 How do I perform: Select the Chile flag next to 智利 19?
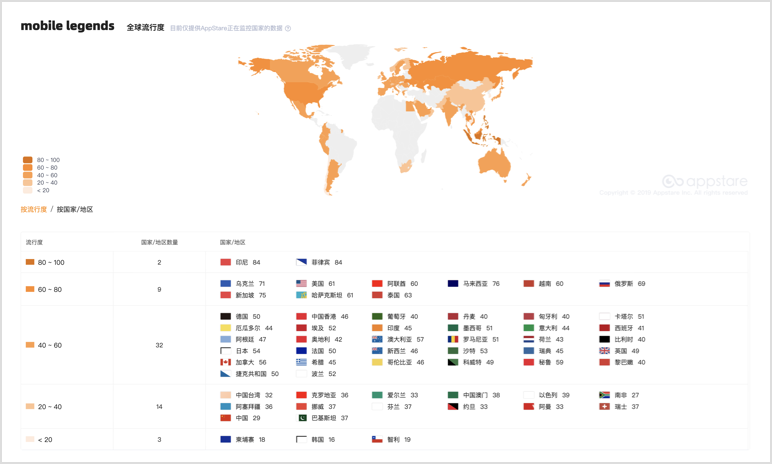[378, 440]
